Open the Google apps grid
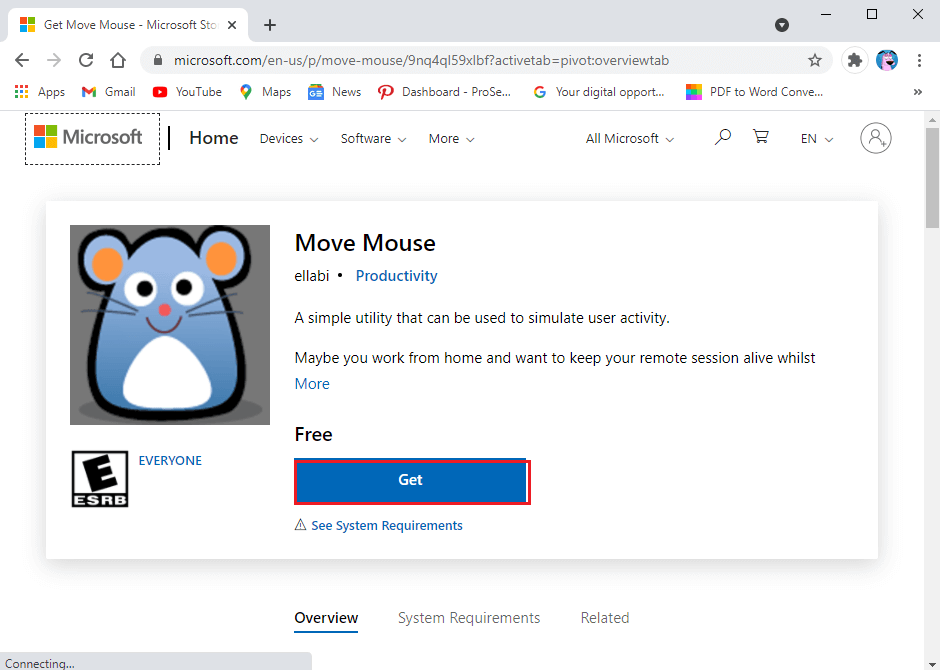This screenshot has height=670, width=940. [21, 91]
